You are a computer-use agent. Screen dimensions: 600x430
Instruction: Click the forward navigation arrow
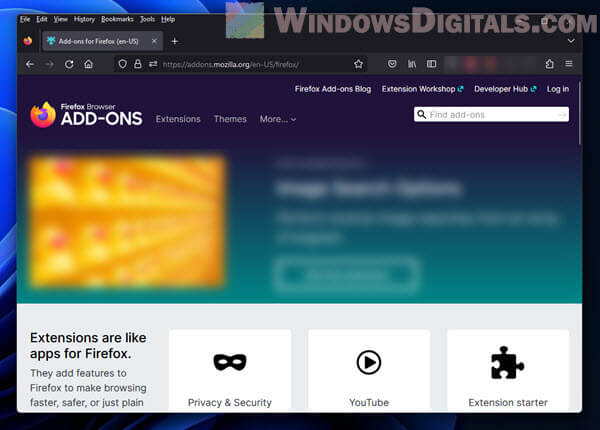(x=49, y=64)
